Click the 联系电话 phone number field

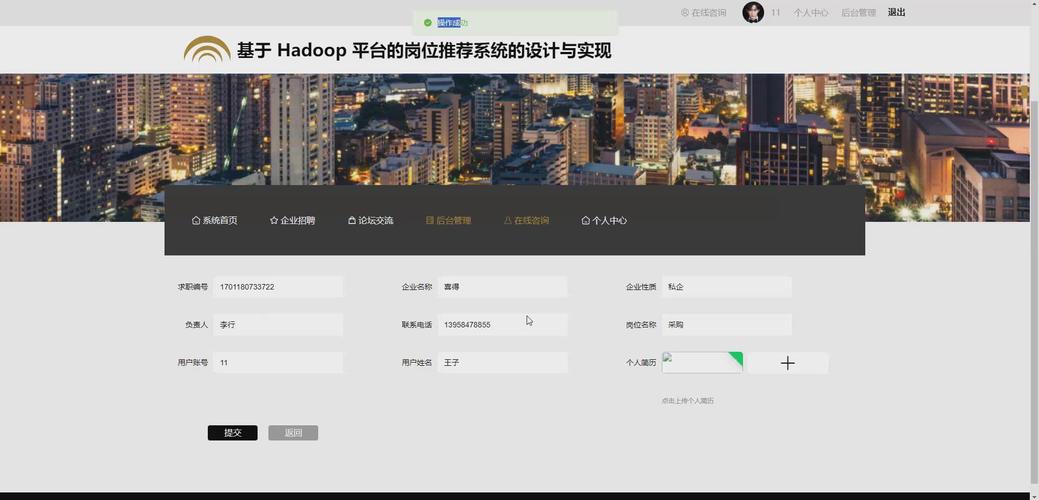(502, 325)
